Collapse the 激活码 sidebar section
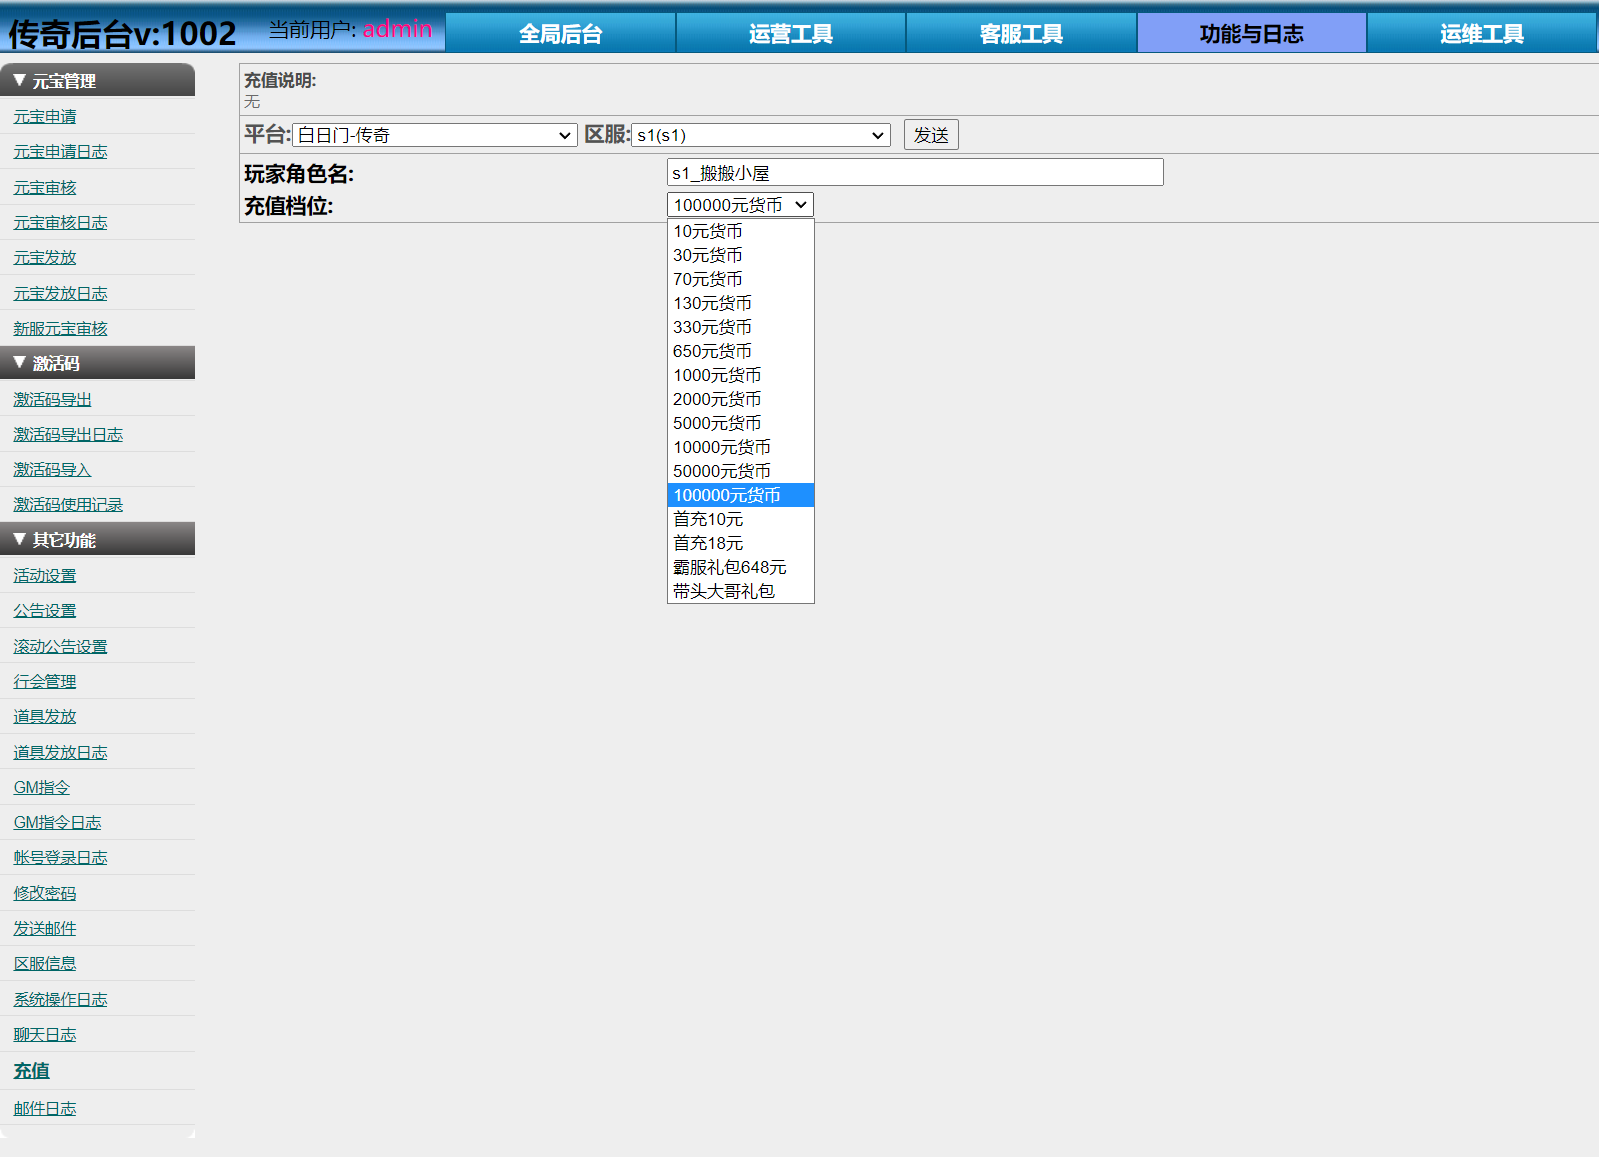The height and width of the screenshot is (1157, 1599). point(97,363)
